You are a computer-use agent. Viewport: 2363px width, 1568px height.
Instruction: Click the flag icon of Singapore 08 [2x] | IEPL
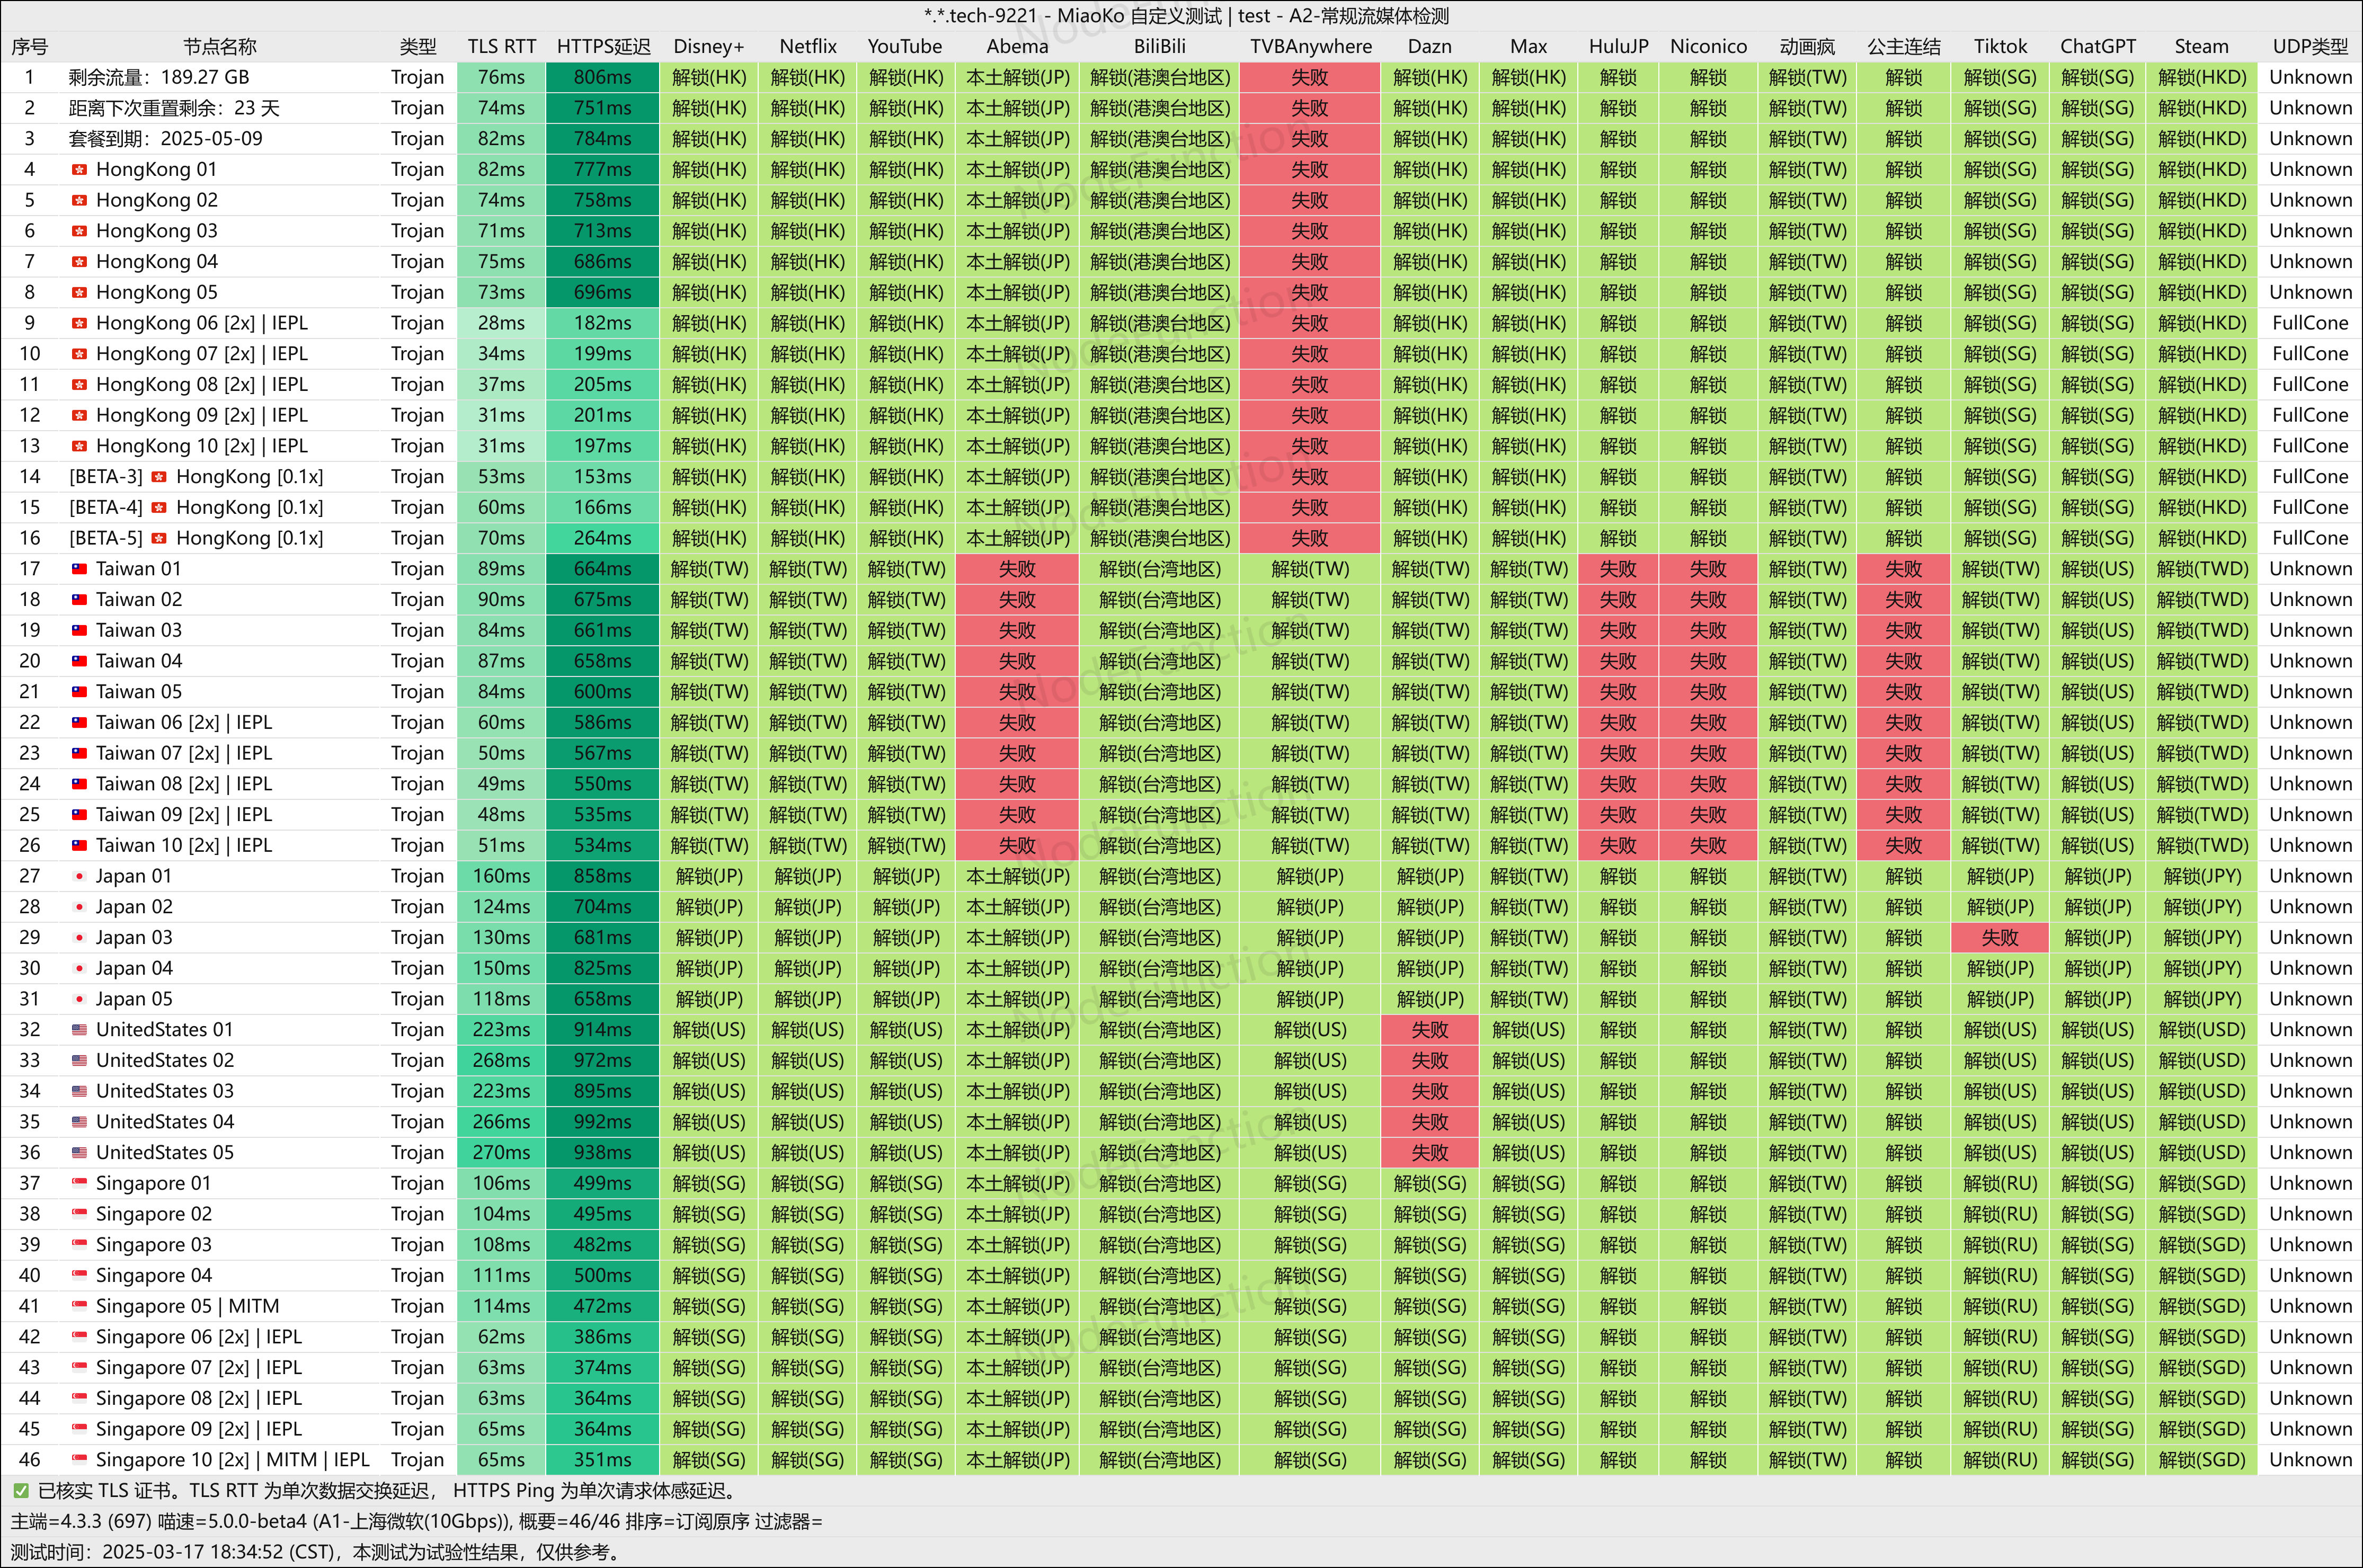point(79,1399)
